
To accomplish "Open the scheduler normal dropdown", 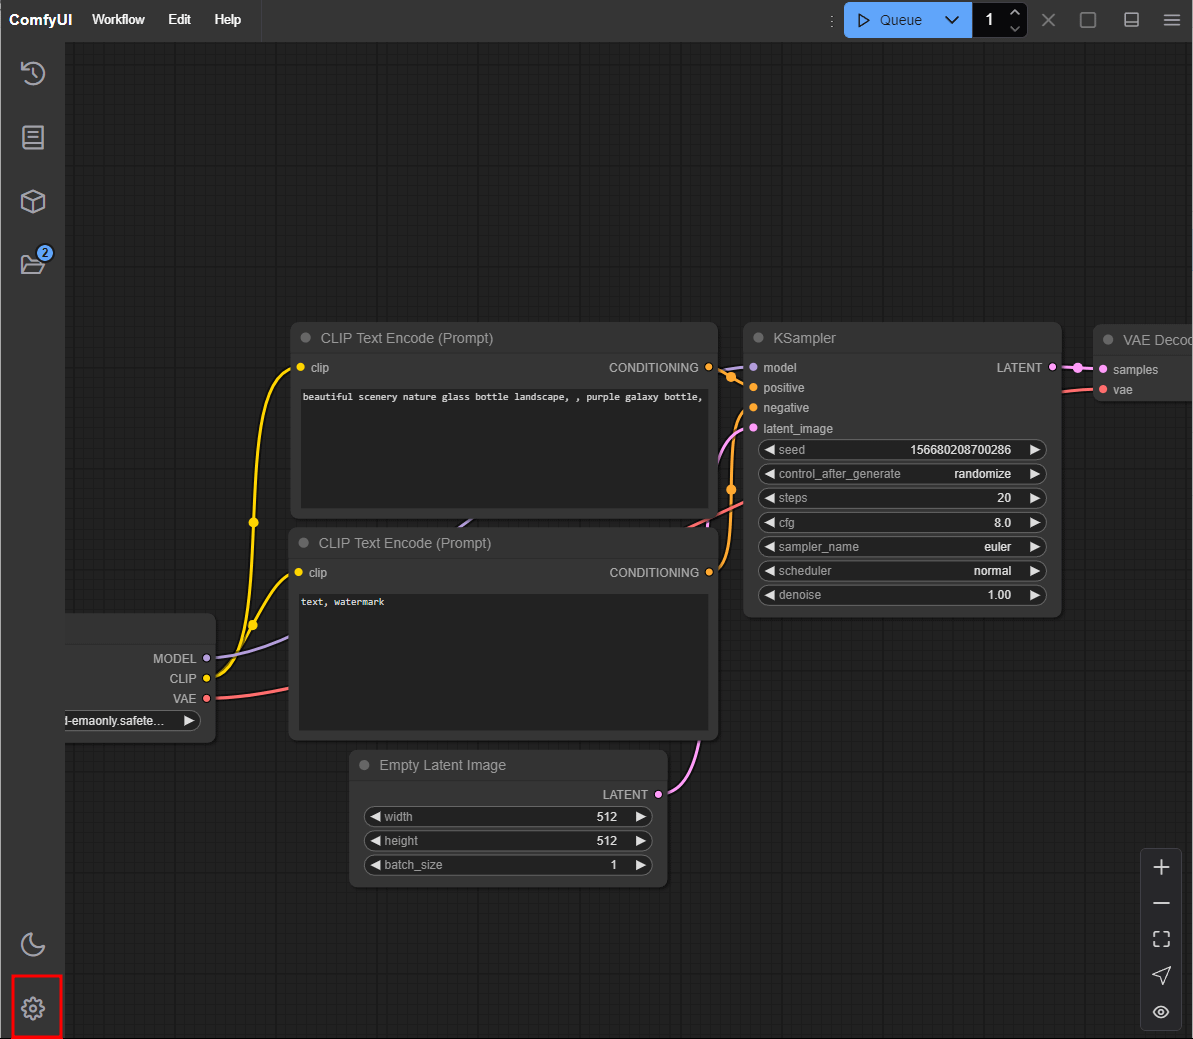I will 902,570.
